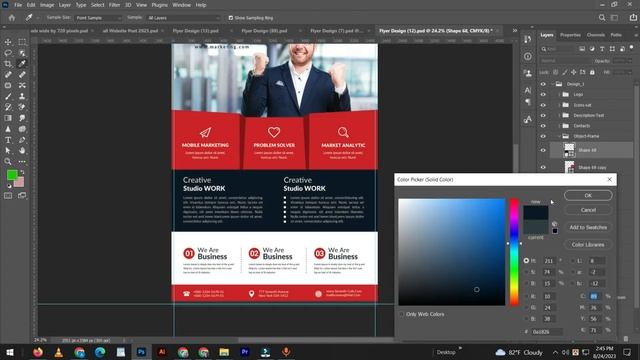
Task: Click swap foreground/background colors arrow
Action: pyautogui.click(x=22, y=172)
